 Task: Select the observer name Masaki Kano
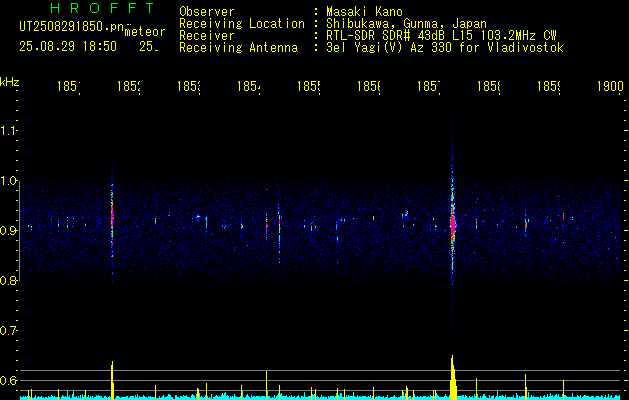tap(364, 11)
